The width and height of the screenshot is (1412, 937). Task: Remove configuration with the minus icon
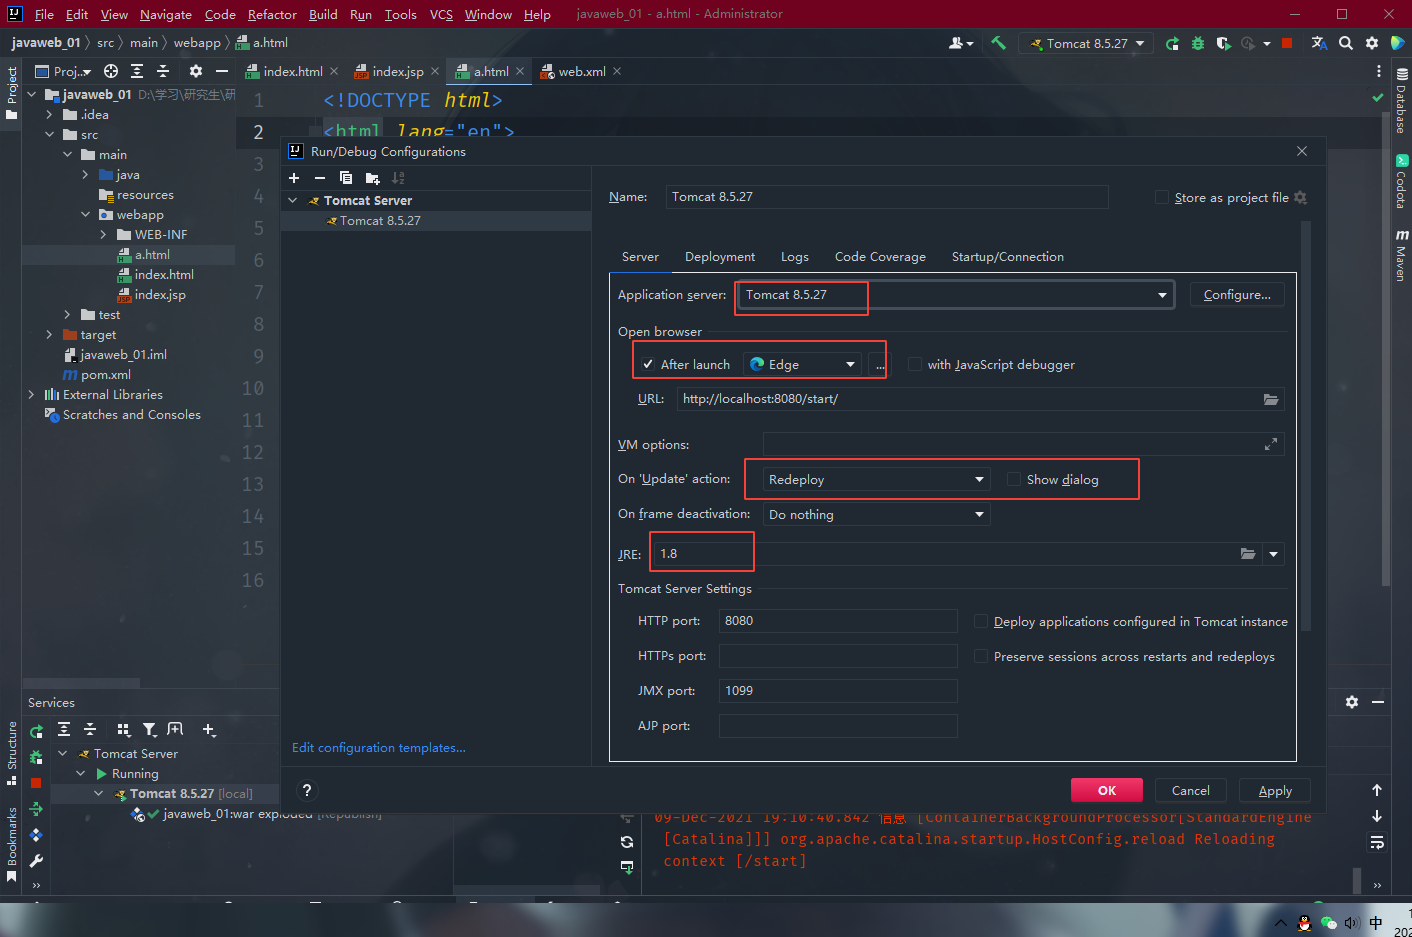320,178
